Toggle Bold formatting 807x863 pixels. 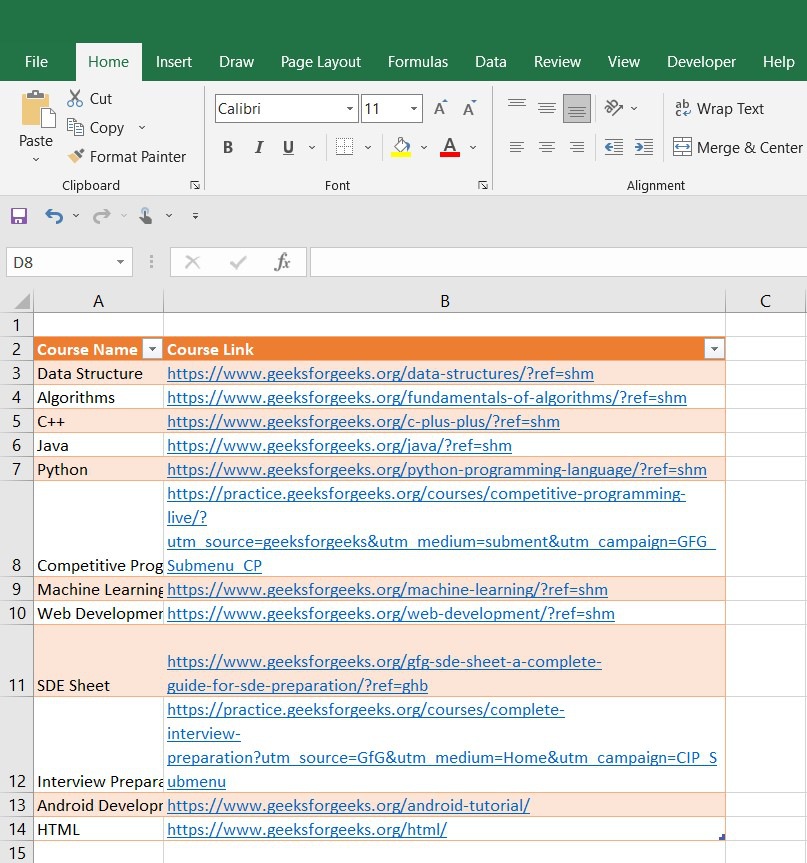point(228,148)
